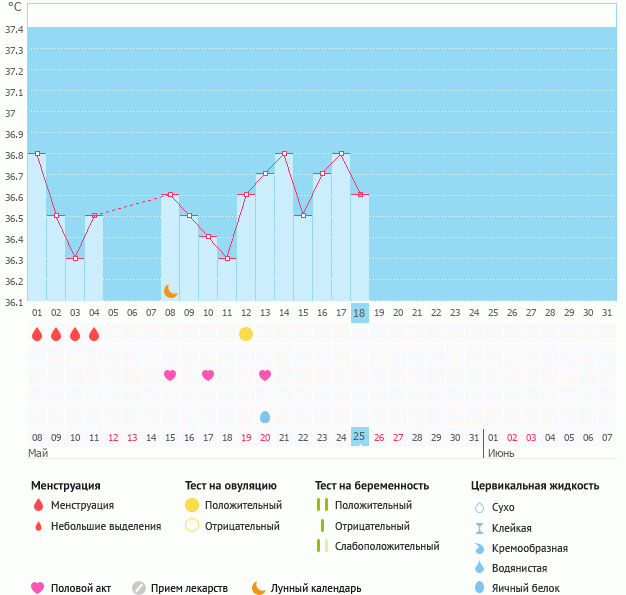626x595 pixels.
Task: Click the blue egg-white fluid drop on day 13
Action: click(x=265, y=416)
